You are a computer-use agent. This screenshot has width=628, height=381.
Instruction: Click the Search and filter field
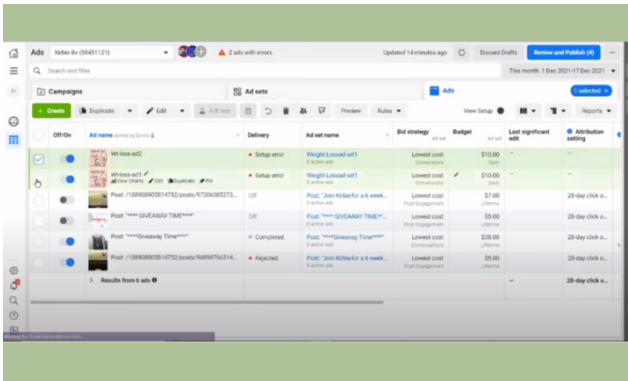(x=265, y=71)
